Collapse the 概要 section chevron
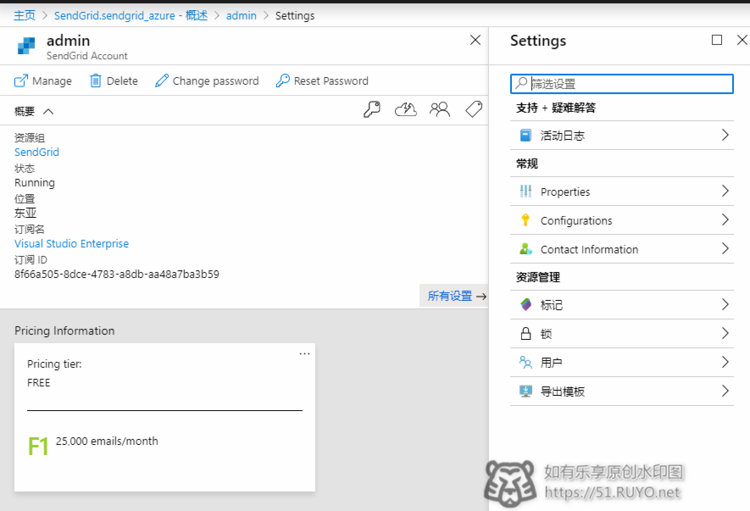Image resolution: width=750 pixels, height=511 pixels. pos(48,111)
